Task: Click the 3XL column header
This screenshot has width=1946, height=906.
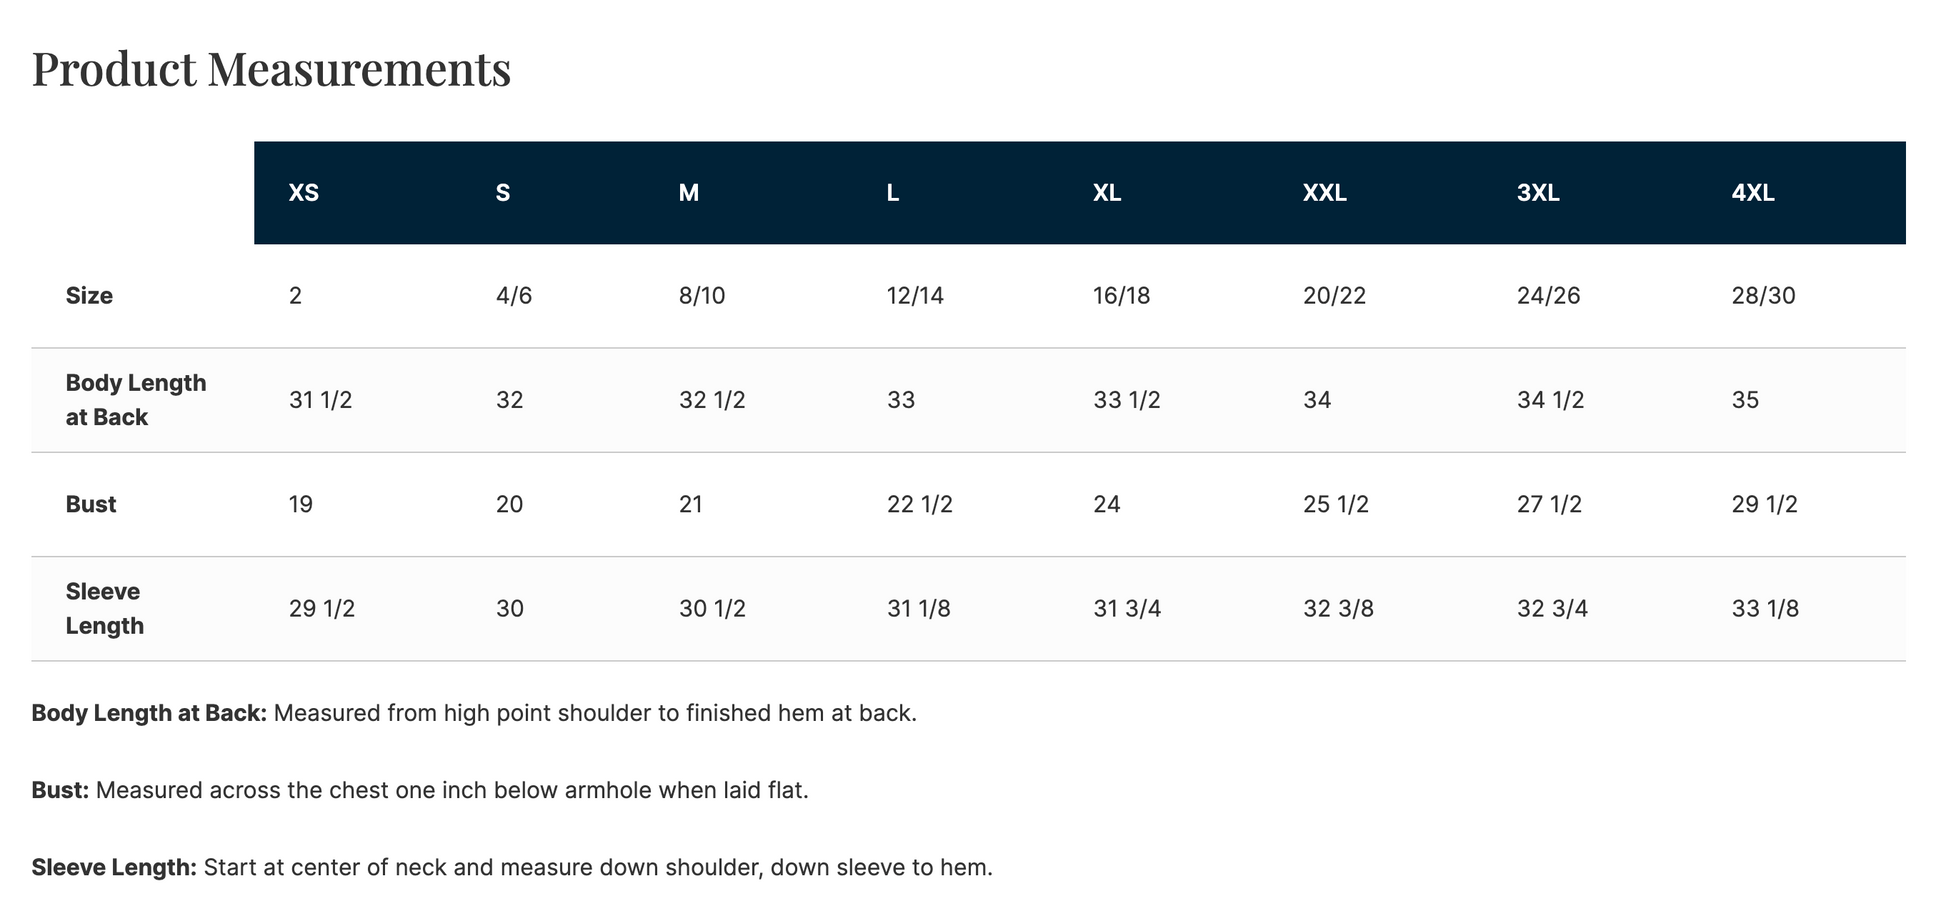Action: [x=1538, y=193]
